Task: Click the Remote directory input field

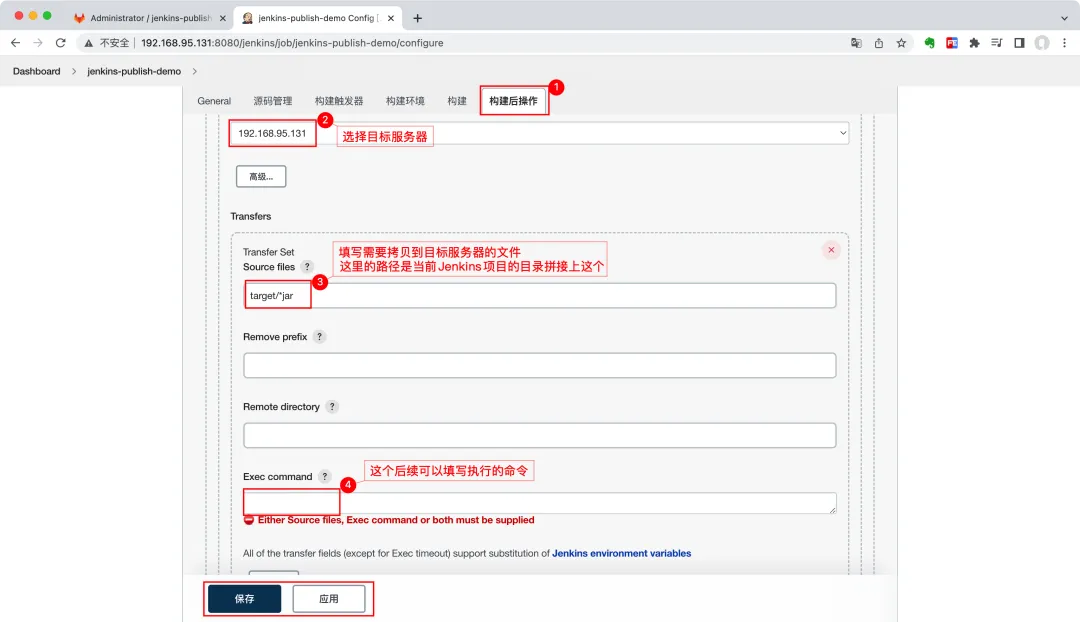Action: click(540, 435)
